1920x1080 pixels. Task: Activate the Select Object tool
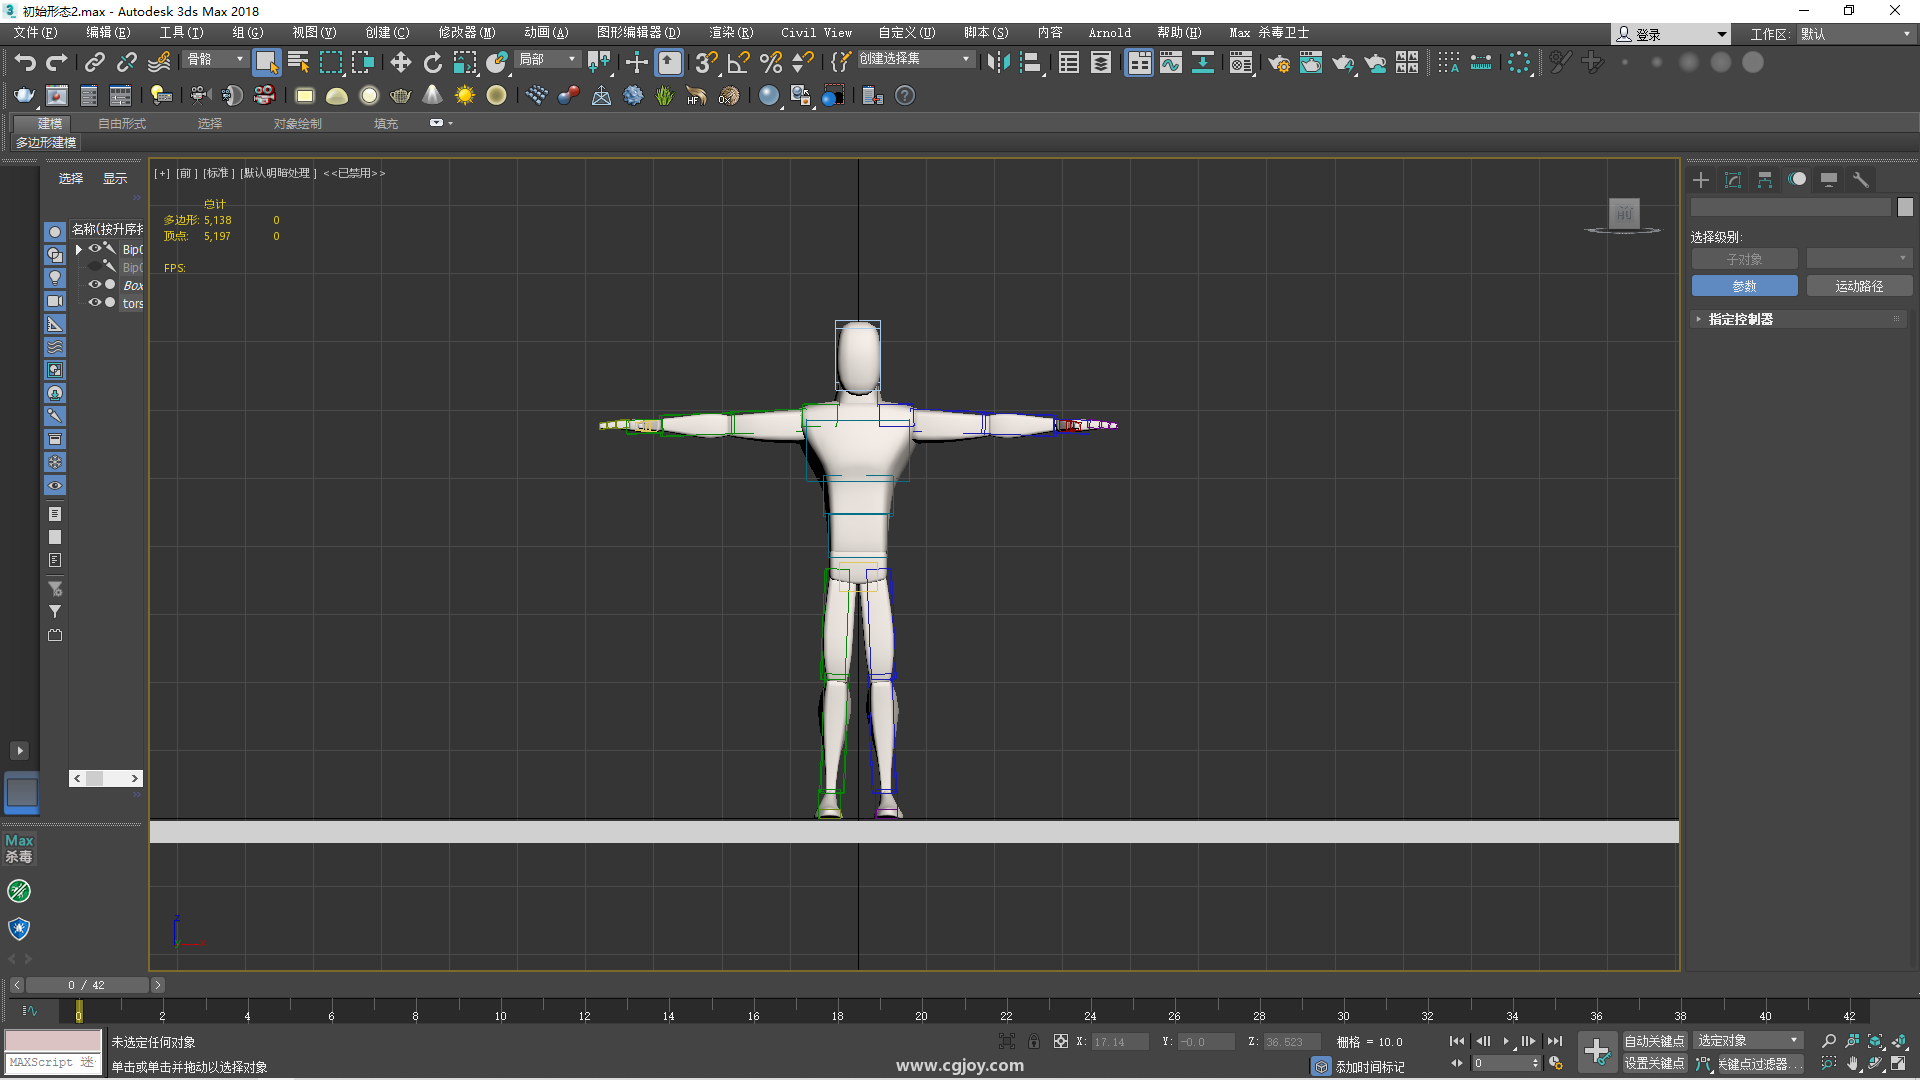click(x=266, y=63)
